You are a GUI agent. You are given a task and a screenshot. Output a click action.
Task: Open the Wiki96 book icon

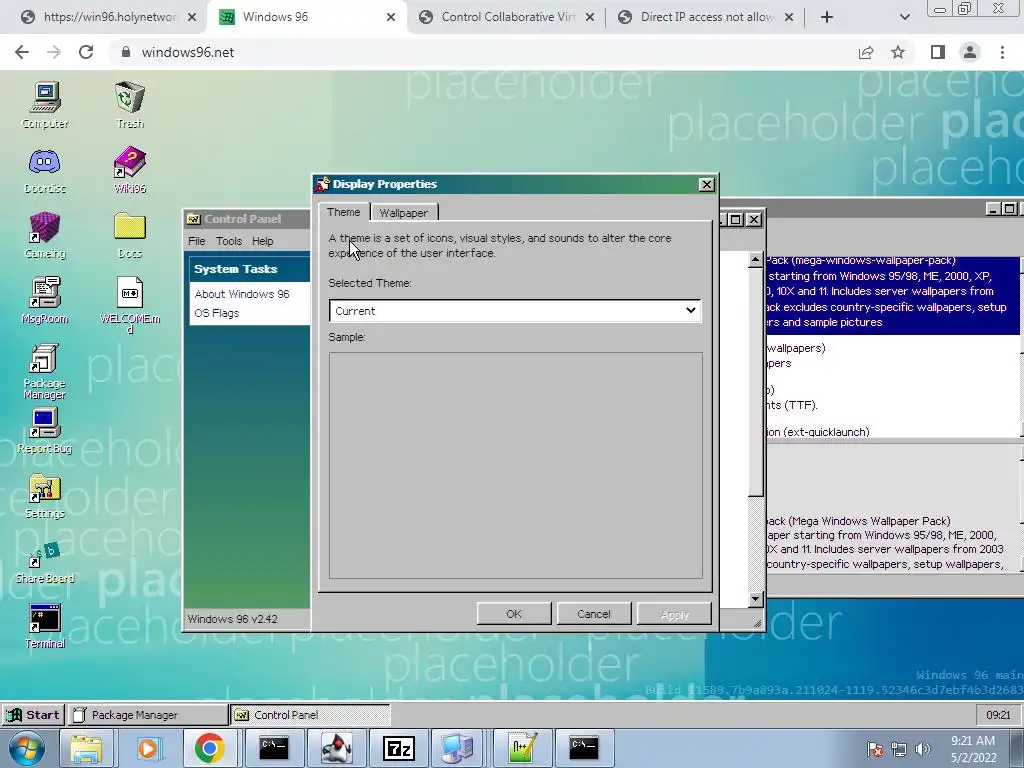[129, 170]
